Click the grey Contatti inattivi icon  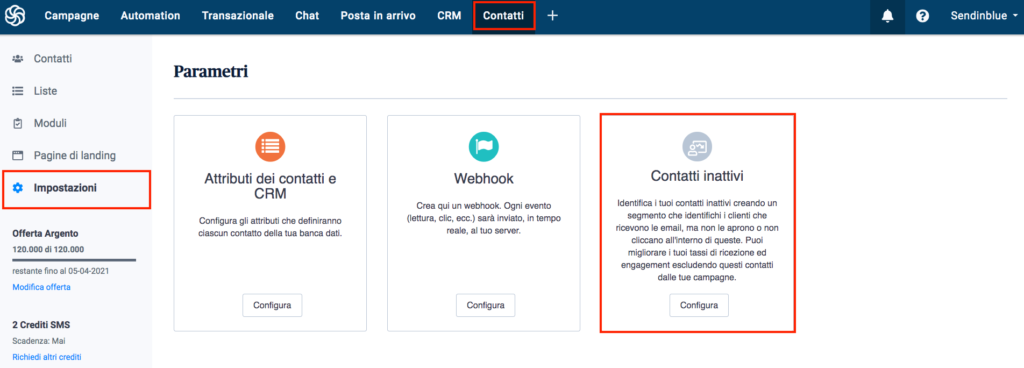pyautogui.click(x=697, y=147)
